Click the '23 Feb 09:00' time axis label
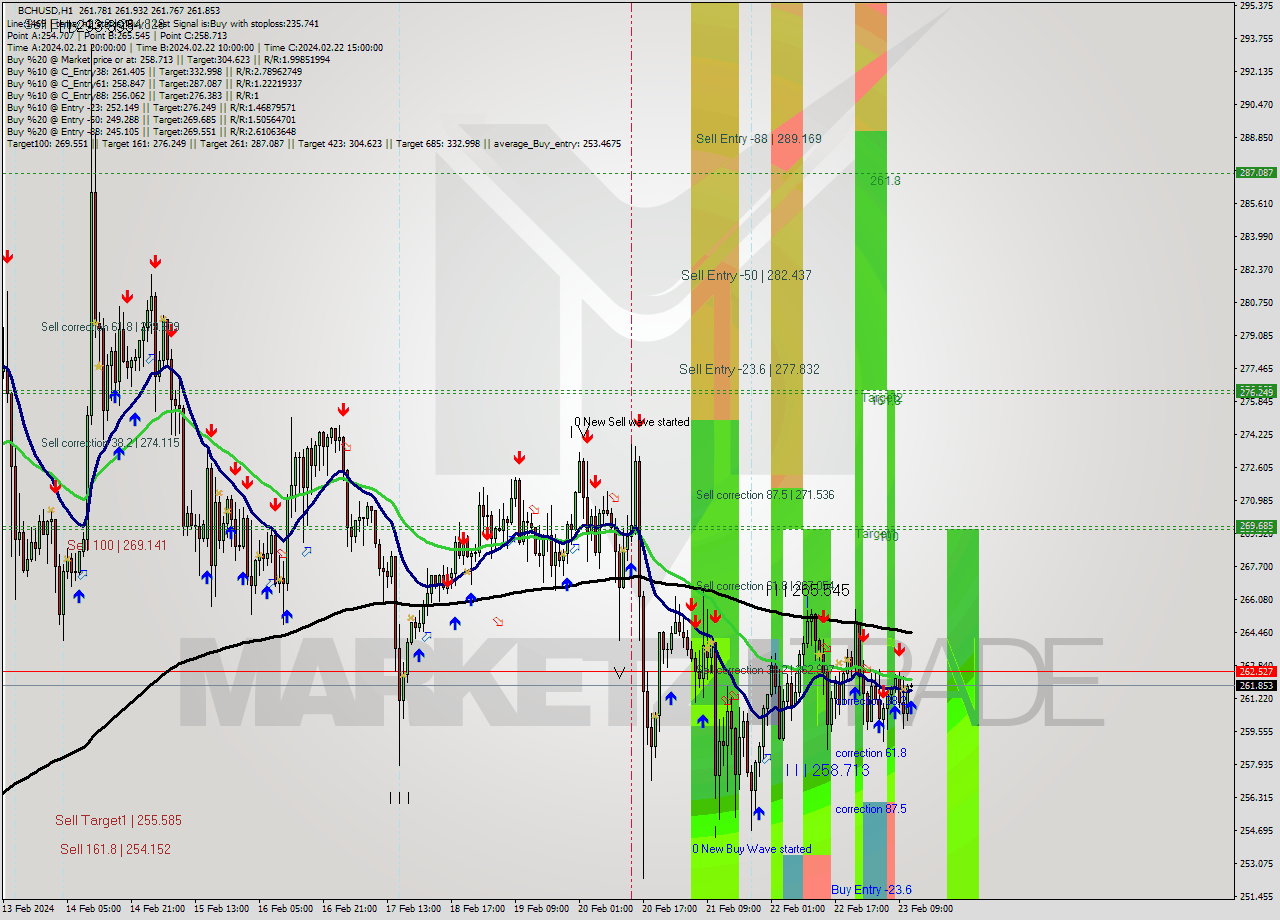Viewport: 1280px width, 920px height. point(925,909)
